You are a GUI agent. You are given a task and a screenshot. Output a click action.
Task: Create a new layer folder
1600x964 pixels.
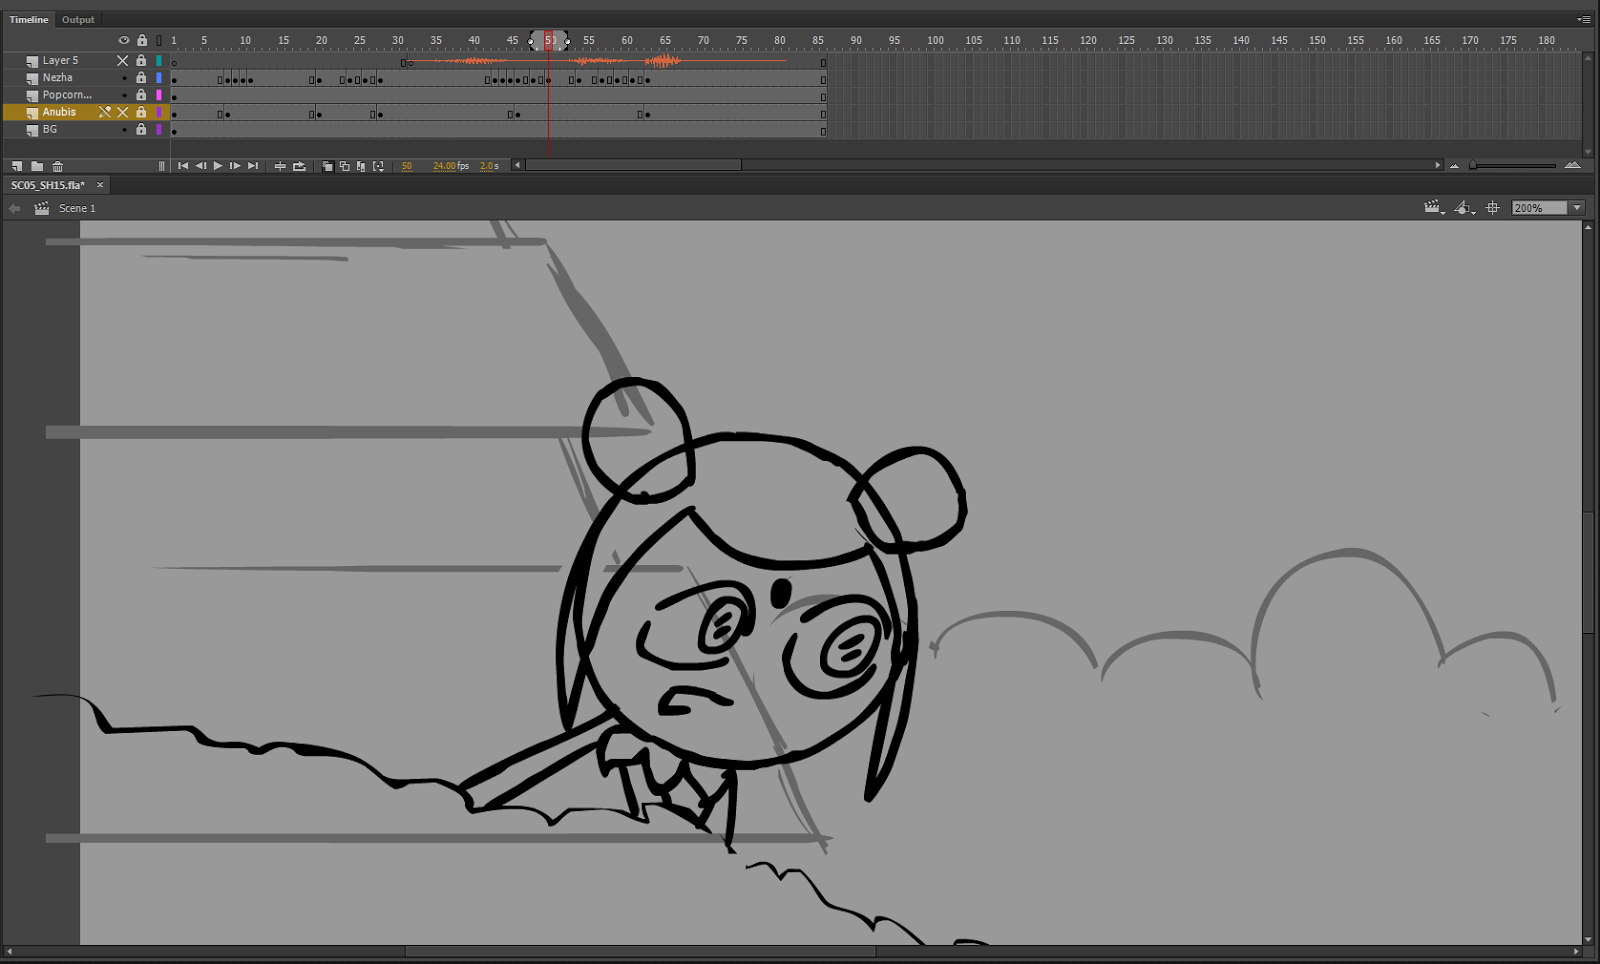click(37, 166)
